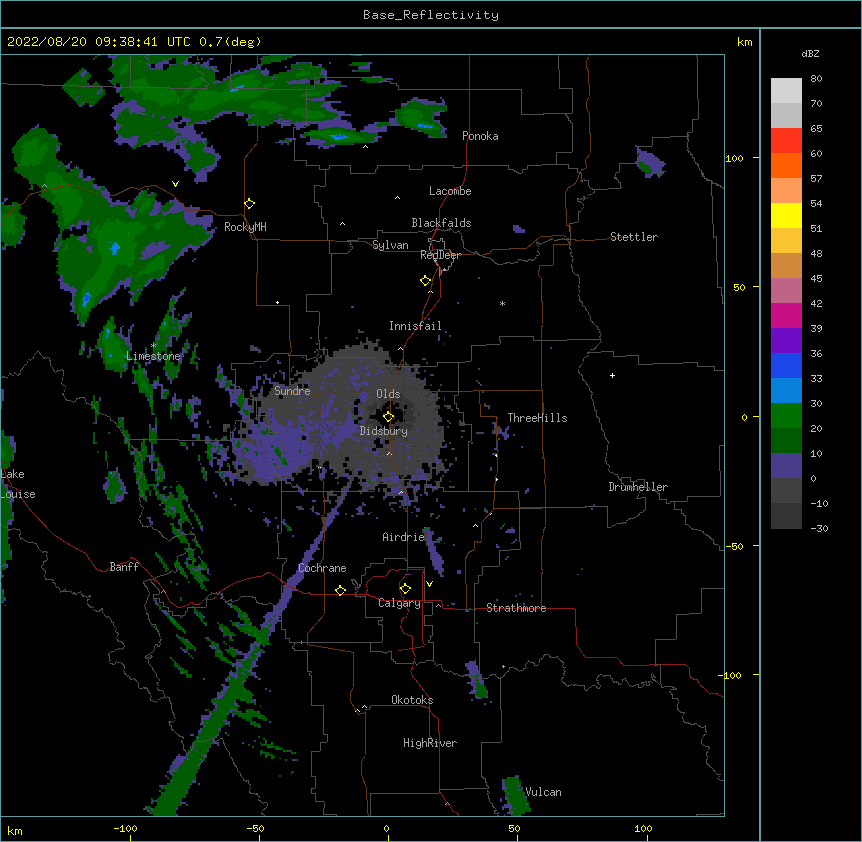Click the Calgary city label
The image size is (862, 842).
[x=399, y=603]
